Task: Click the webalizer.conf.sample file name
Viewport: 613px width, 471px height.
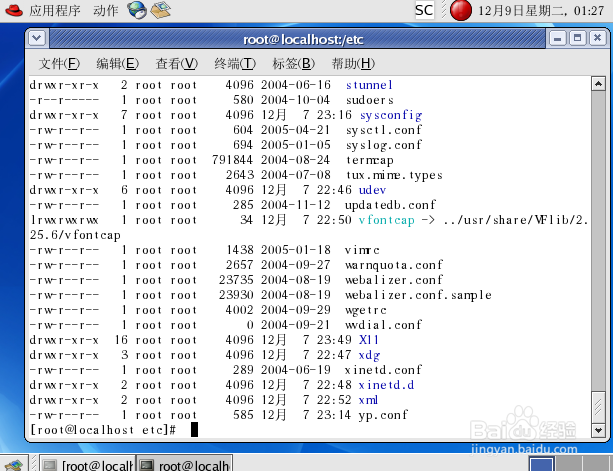Action: pos(418,295)
